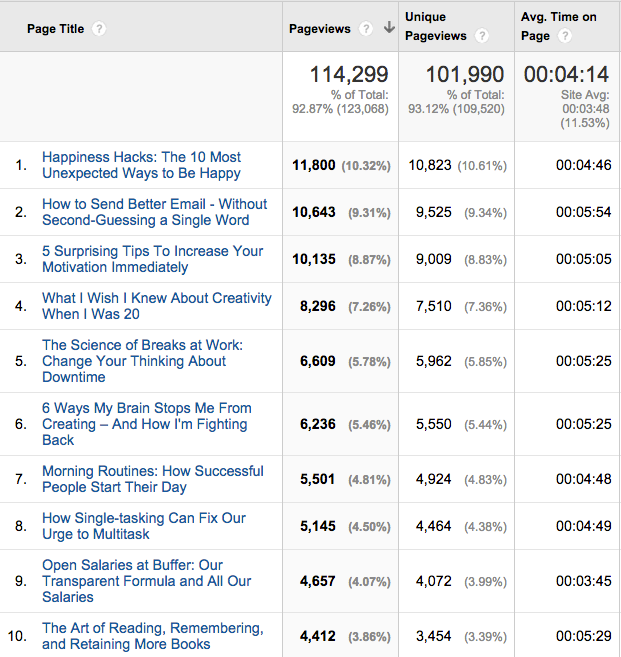The height and width of the screenshot is (657, 621).
Task: Open The Art of Reading, Remembering link
Action: click(x=153, y=636)
